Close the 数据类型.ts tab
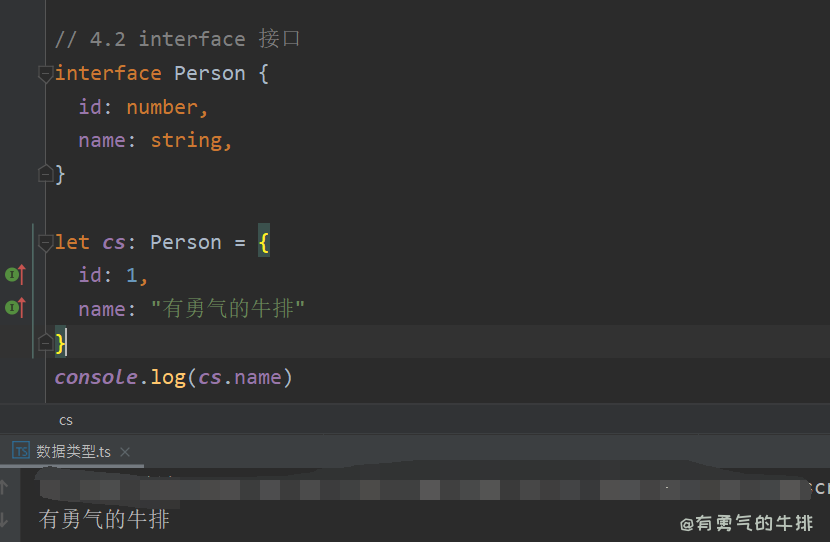The width and height of the screenshot is (830, 542). pos(125,452)
